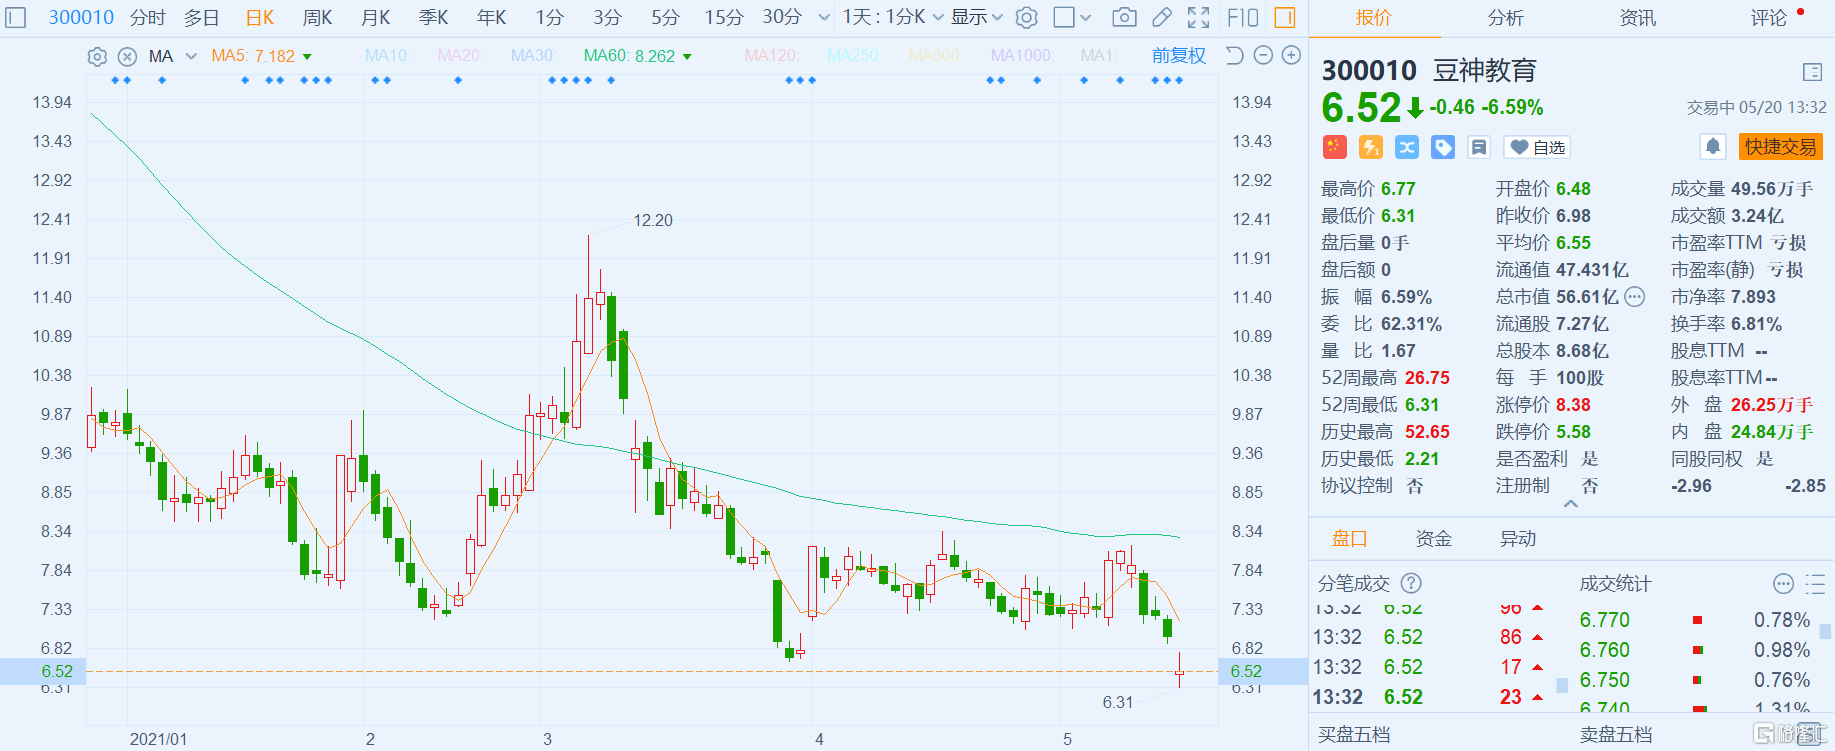Open the 资讯 news tab
Image resolution: width=1835 pixels, height=751 pixels.
(1637, 18)
